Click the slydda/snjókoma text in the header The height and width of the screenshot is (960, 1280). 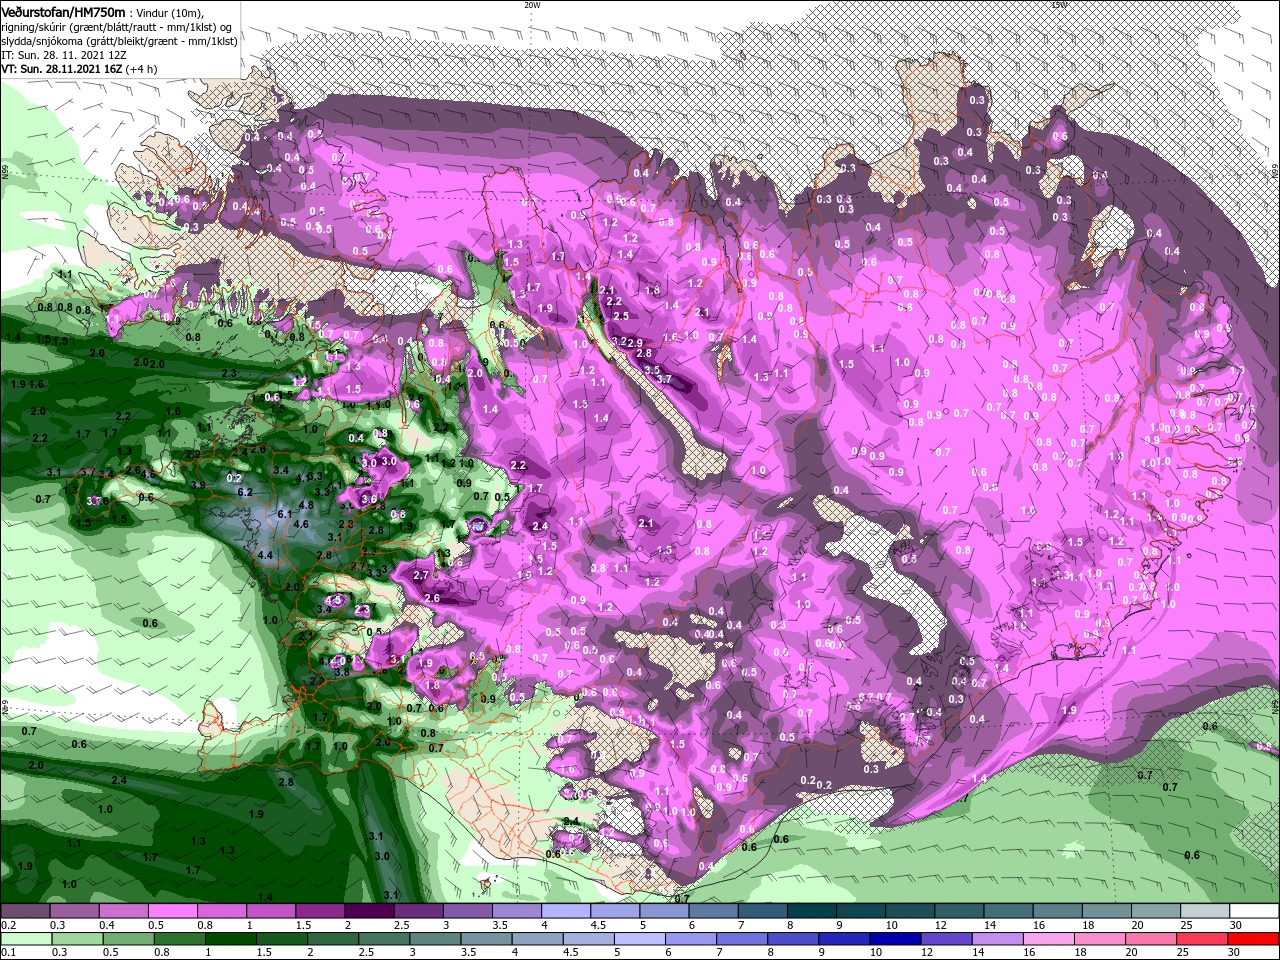pos(42,41)
